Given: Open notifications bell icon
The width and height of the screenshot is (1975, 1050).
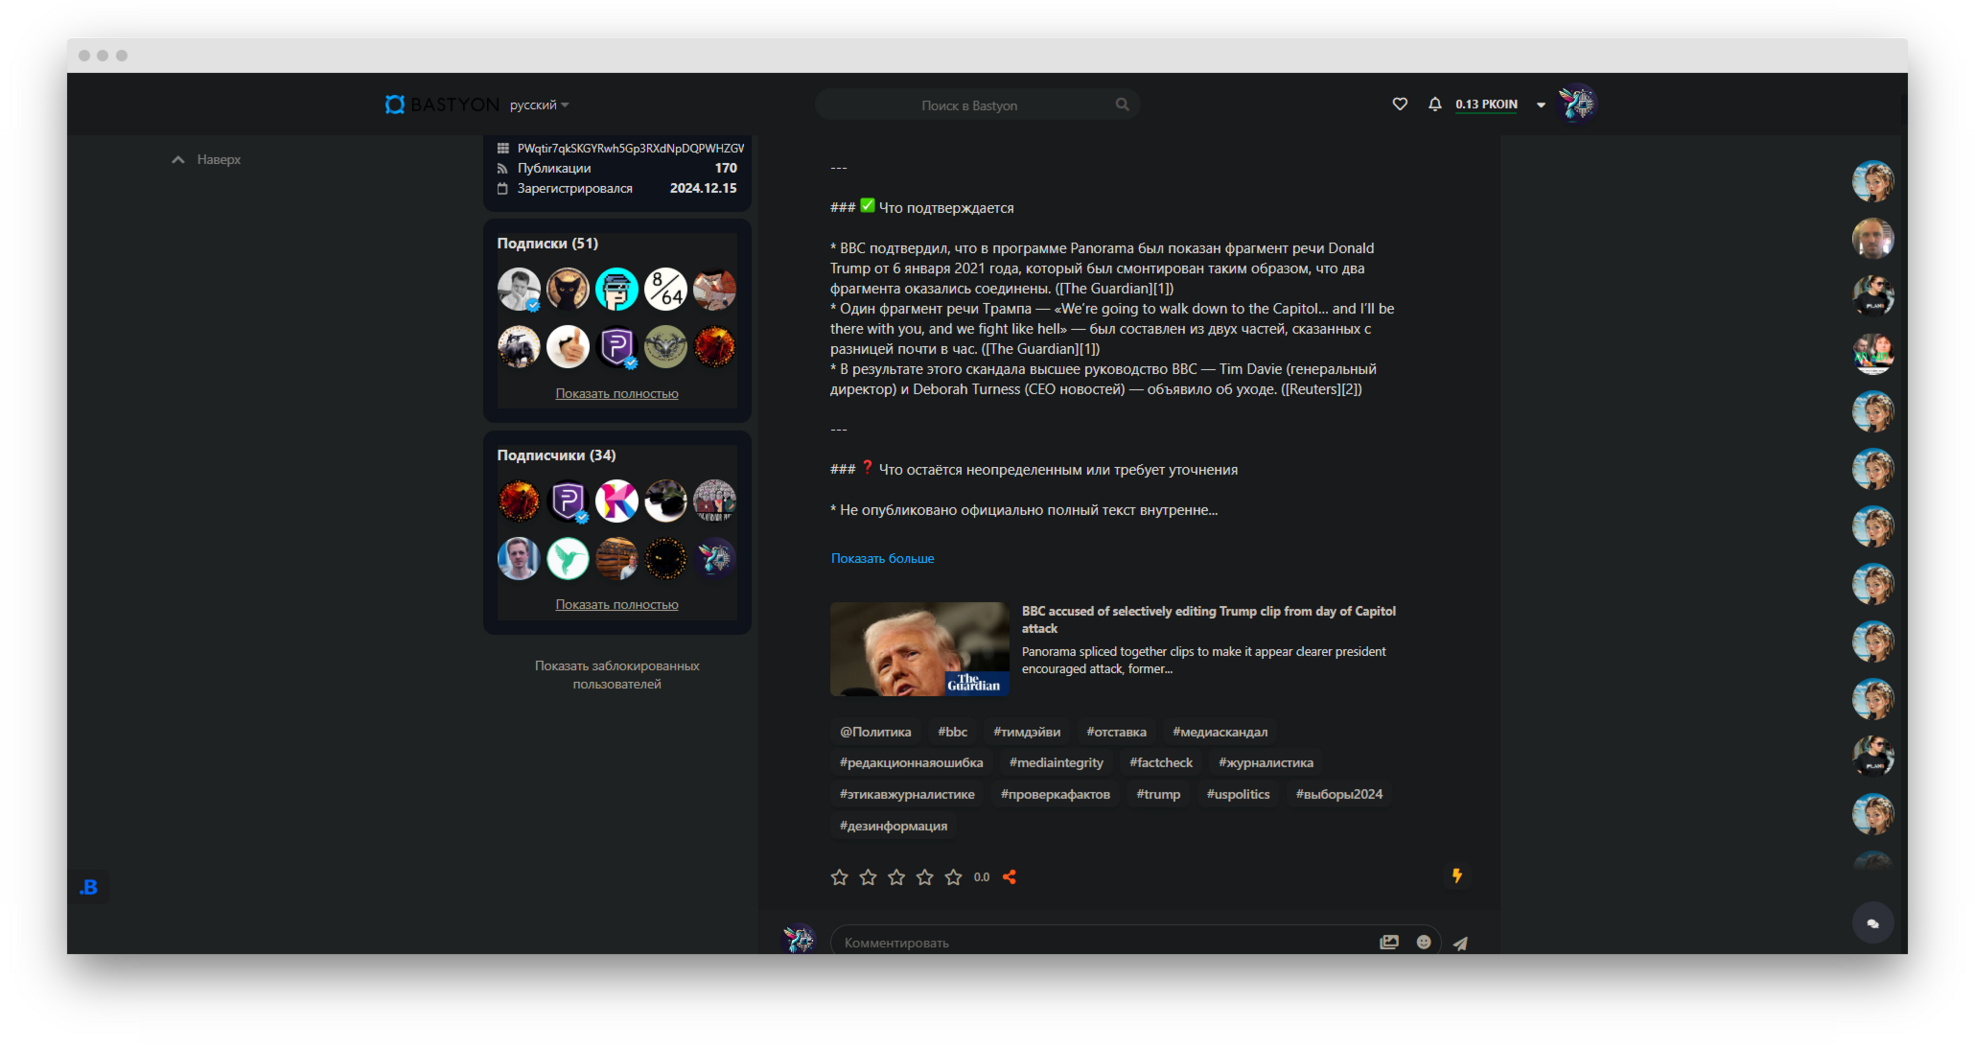Looking at the screenshot, I should point(1435,104).
